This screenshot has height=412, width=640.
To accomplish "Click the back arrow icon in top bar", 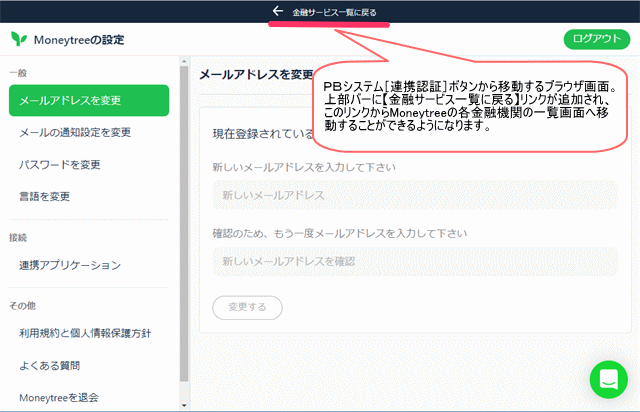I will coord(278,11).
